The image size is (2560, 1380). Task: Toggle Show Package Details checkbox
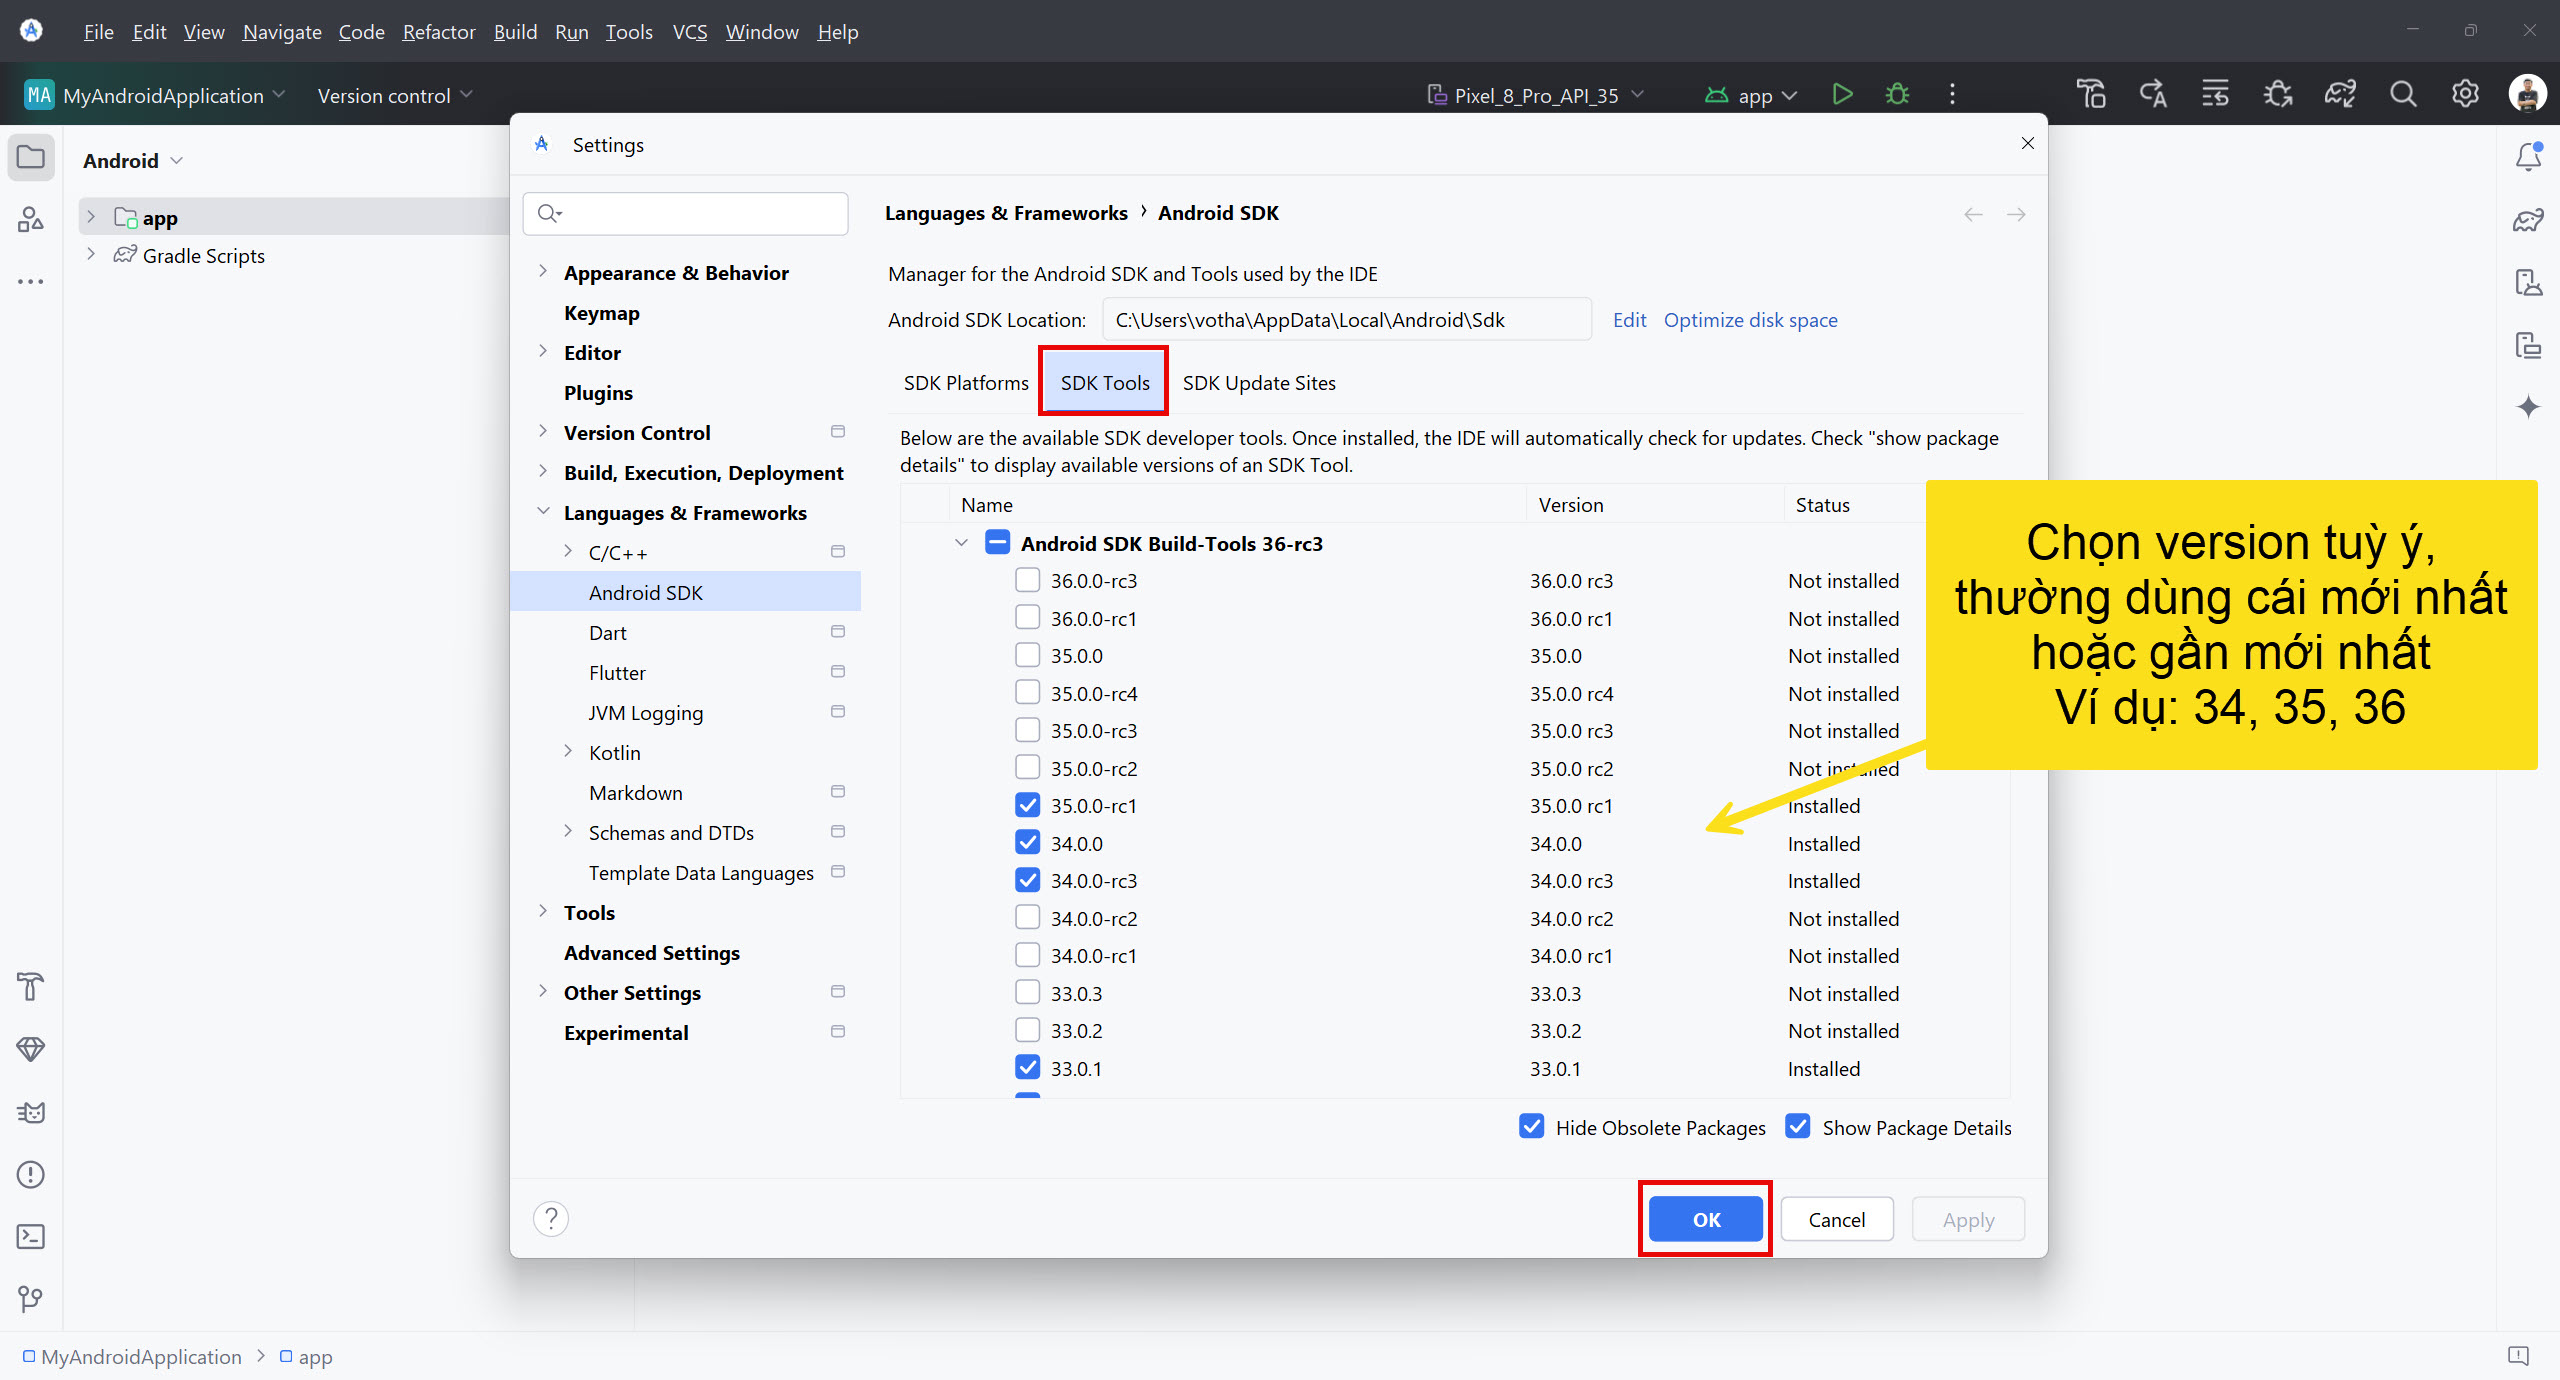[1798, 1127]
